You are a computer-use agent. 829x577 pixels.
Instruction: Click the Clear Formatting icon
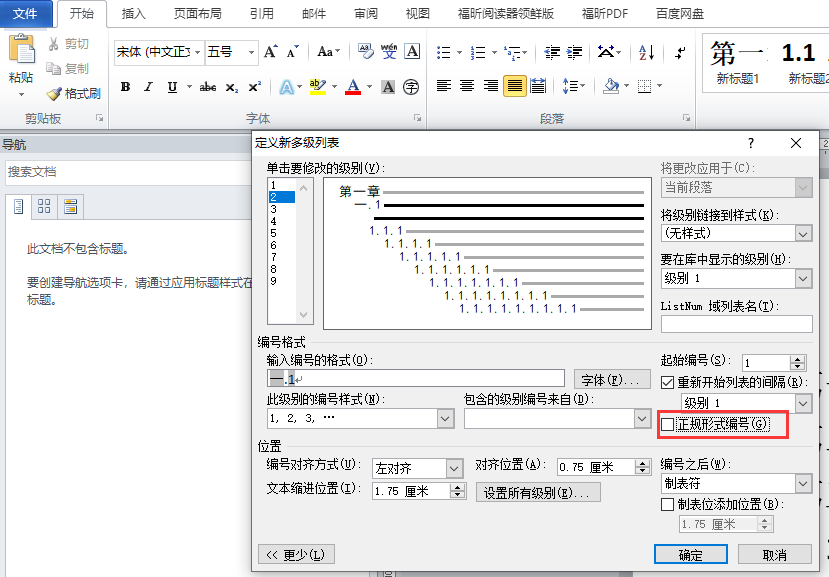pos(365,51)
